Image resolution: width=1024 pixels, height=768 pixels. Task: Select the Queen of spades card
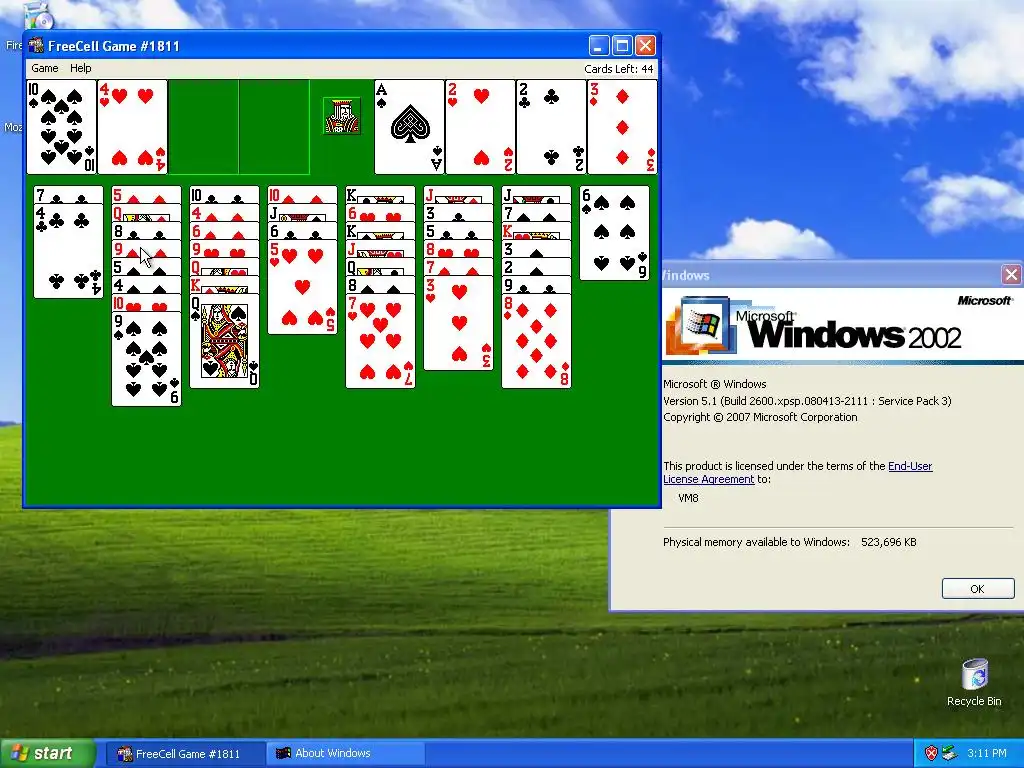point(224,341)
